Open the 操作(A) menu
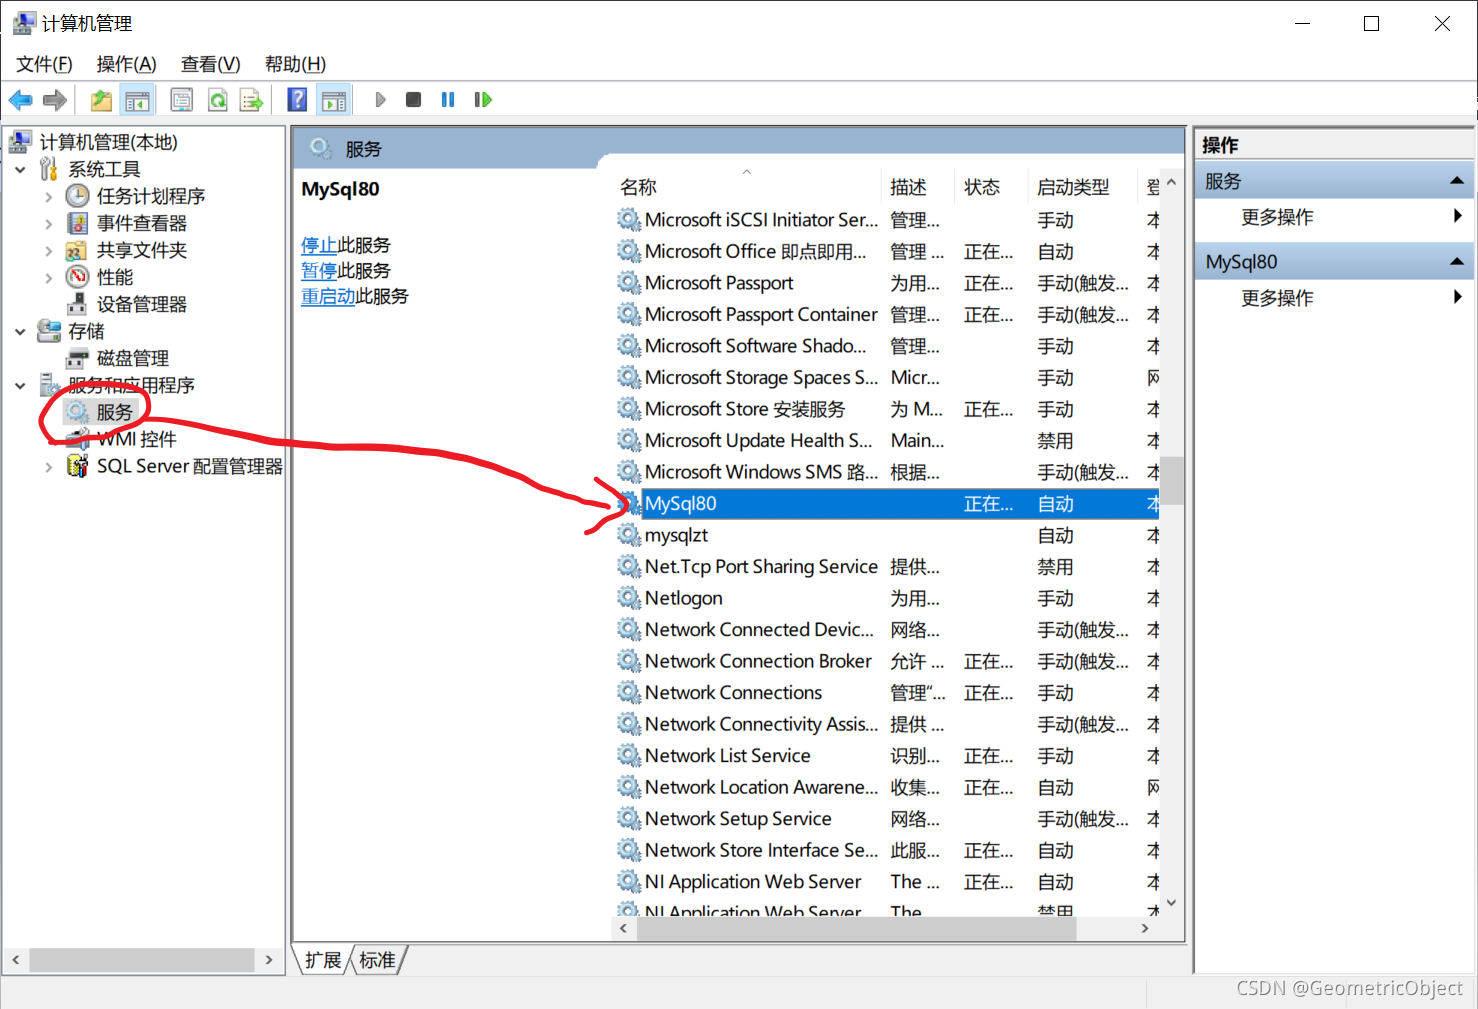 tap(126, 64)
